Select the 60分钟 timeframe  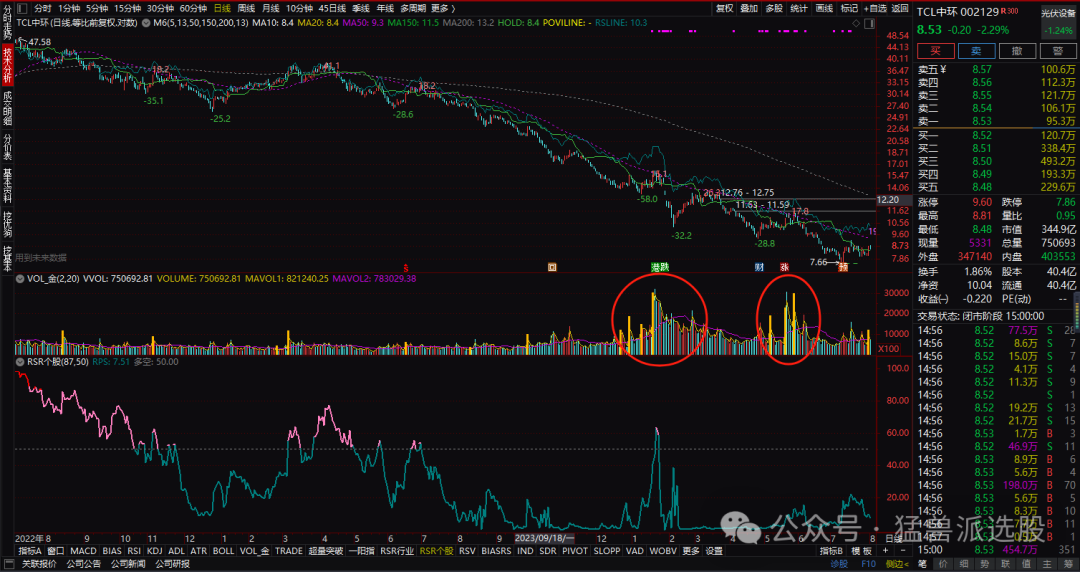click(x=194, y=8)
